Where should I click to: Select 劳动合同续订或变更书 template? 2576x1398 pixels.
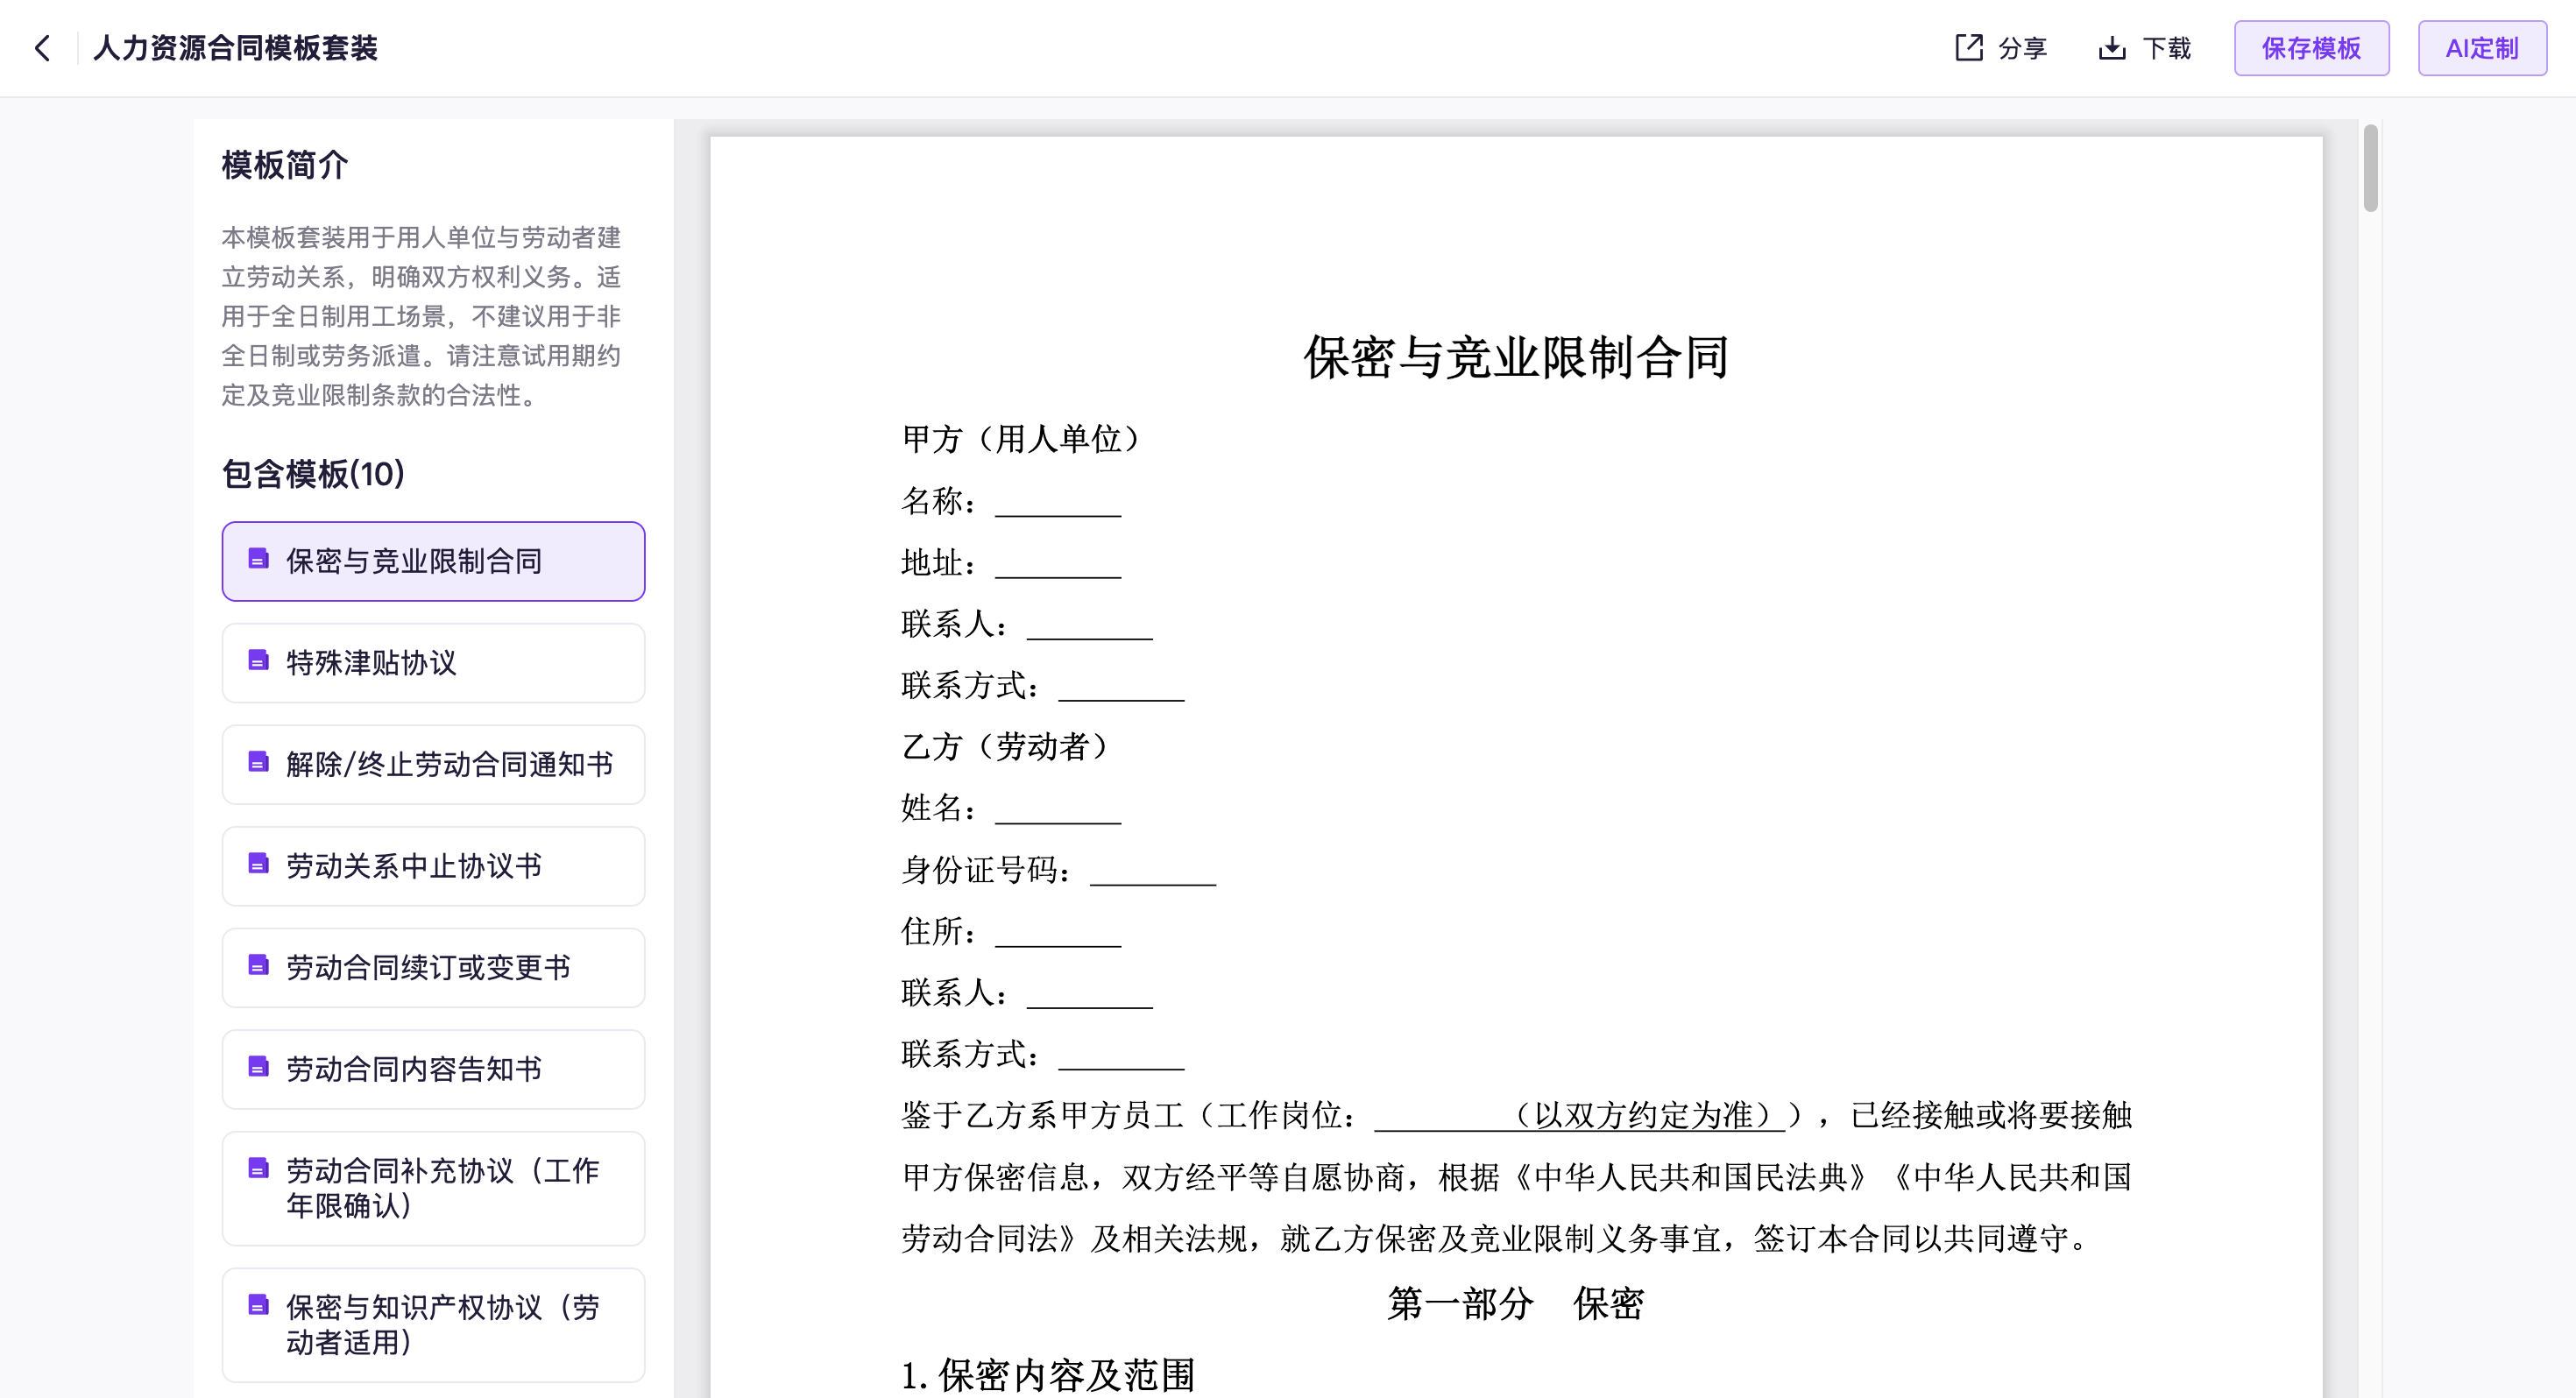433,968
